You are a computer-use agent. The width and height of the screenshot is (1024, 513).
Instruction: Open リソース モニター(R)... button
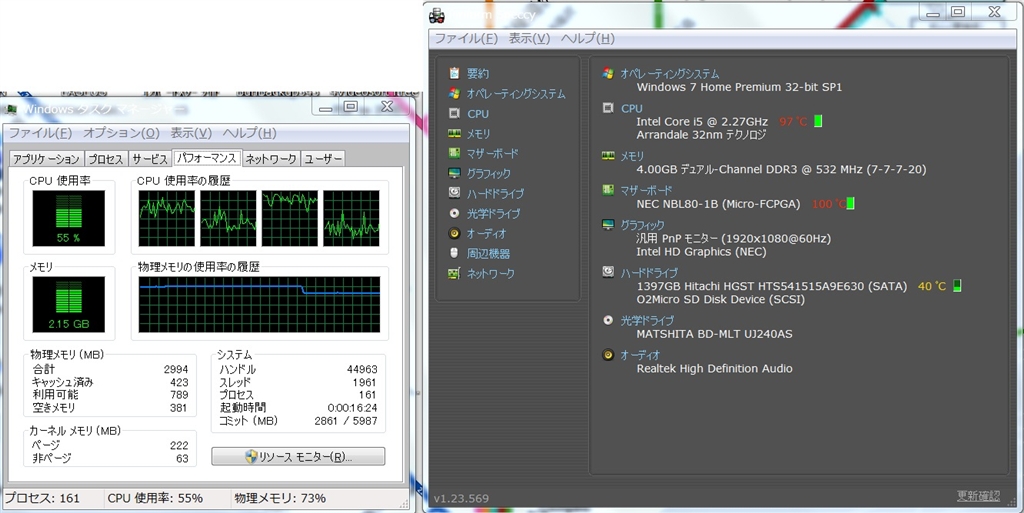[x=298, y=456]
